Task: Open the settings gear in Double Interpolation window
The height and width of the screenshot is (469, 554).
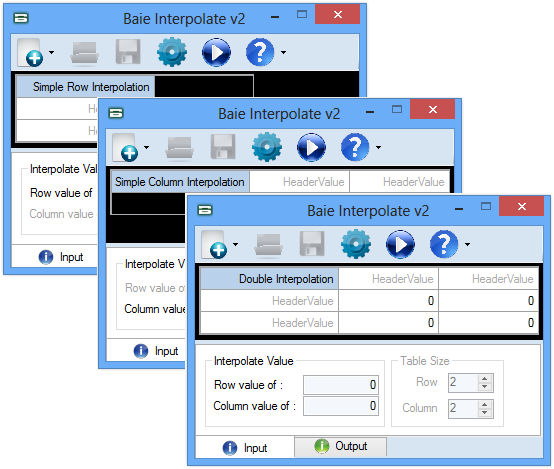Action: coord(356,244)
